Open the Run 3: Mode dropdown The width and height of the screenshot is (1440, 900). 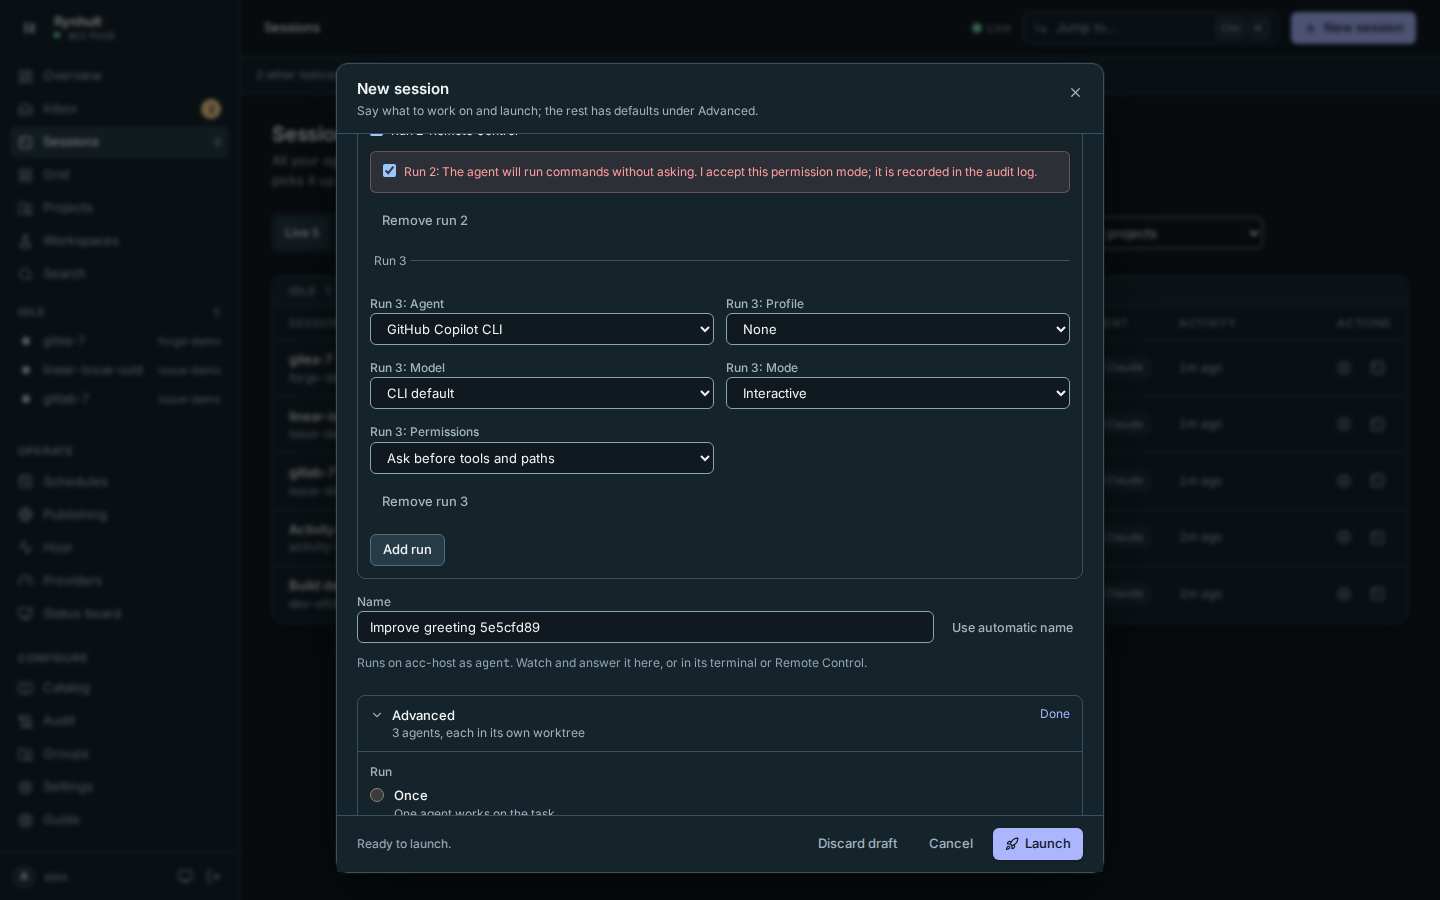898,393
